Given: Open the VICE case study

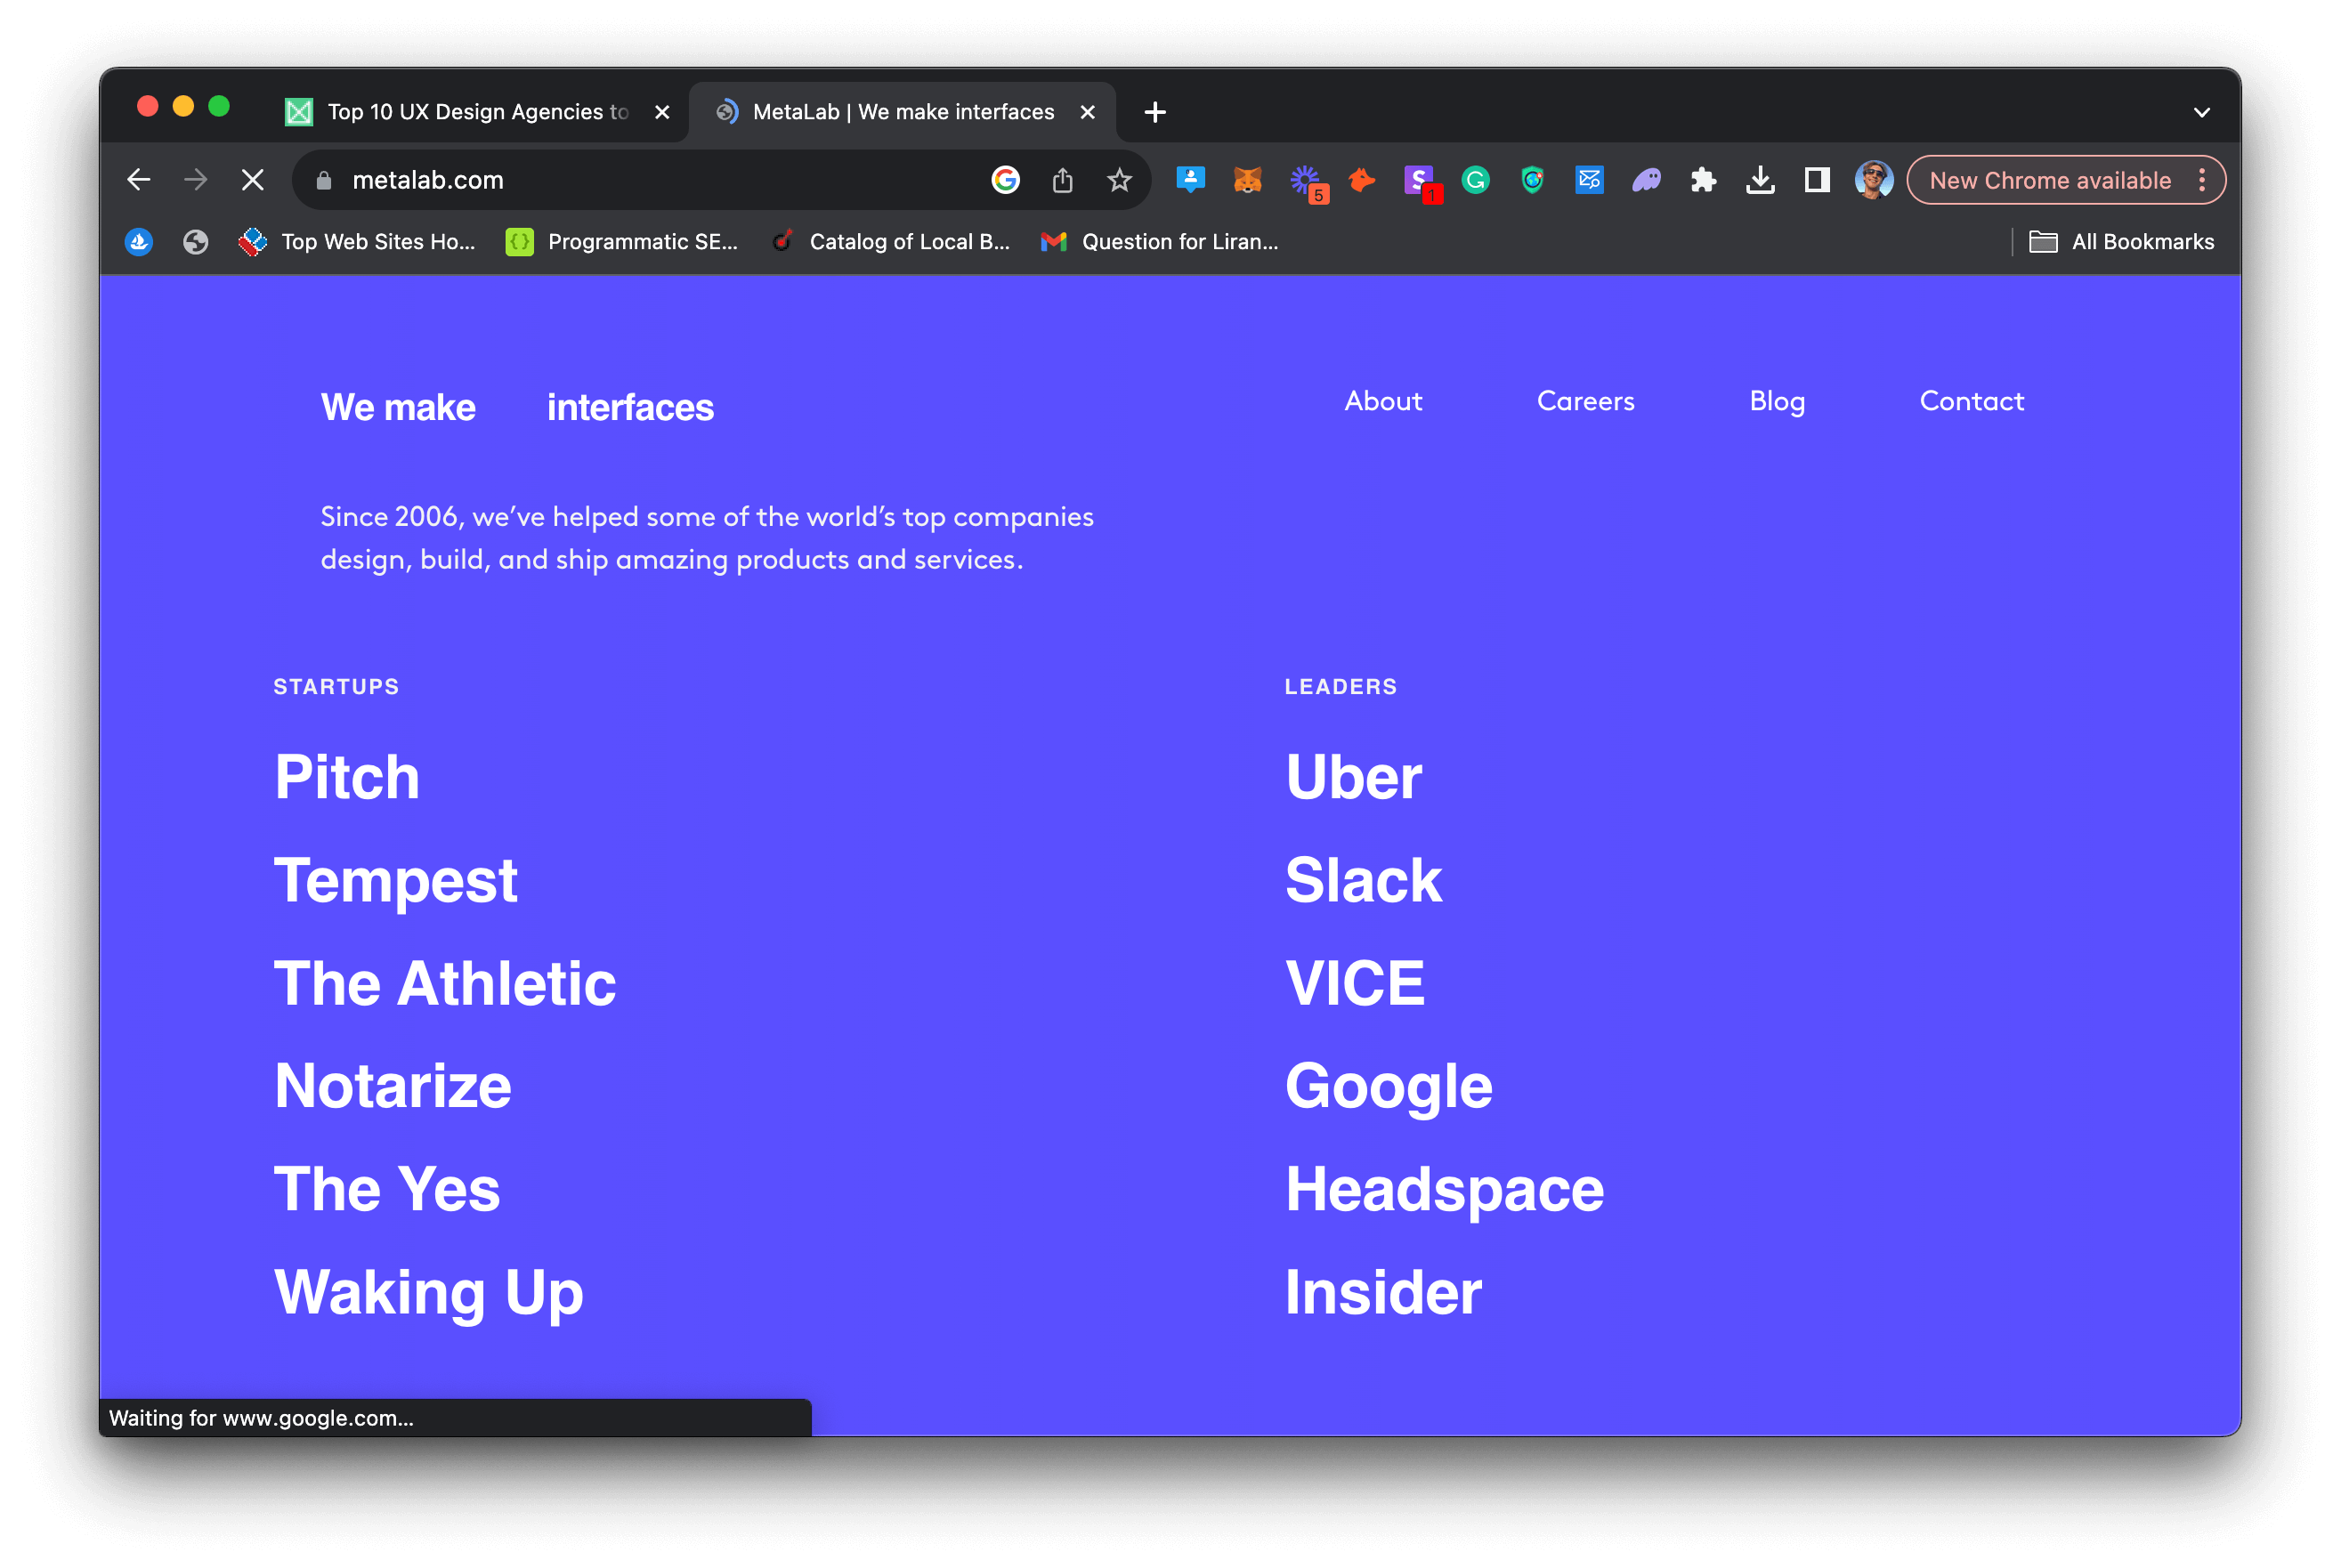Looking at the screenshot, I should 1354,983.
